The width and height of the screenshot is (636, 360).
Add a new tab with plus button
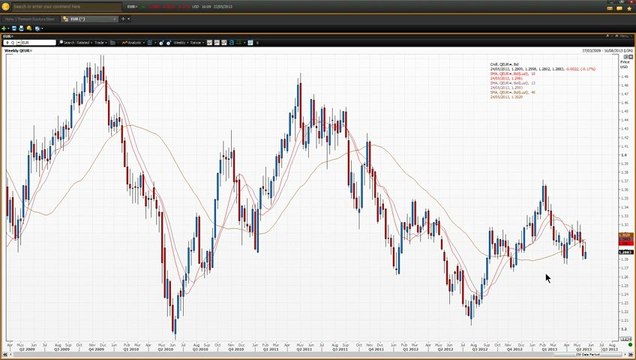[x=123, y=19]
